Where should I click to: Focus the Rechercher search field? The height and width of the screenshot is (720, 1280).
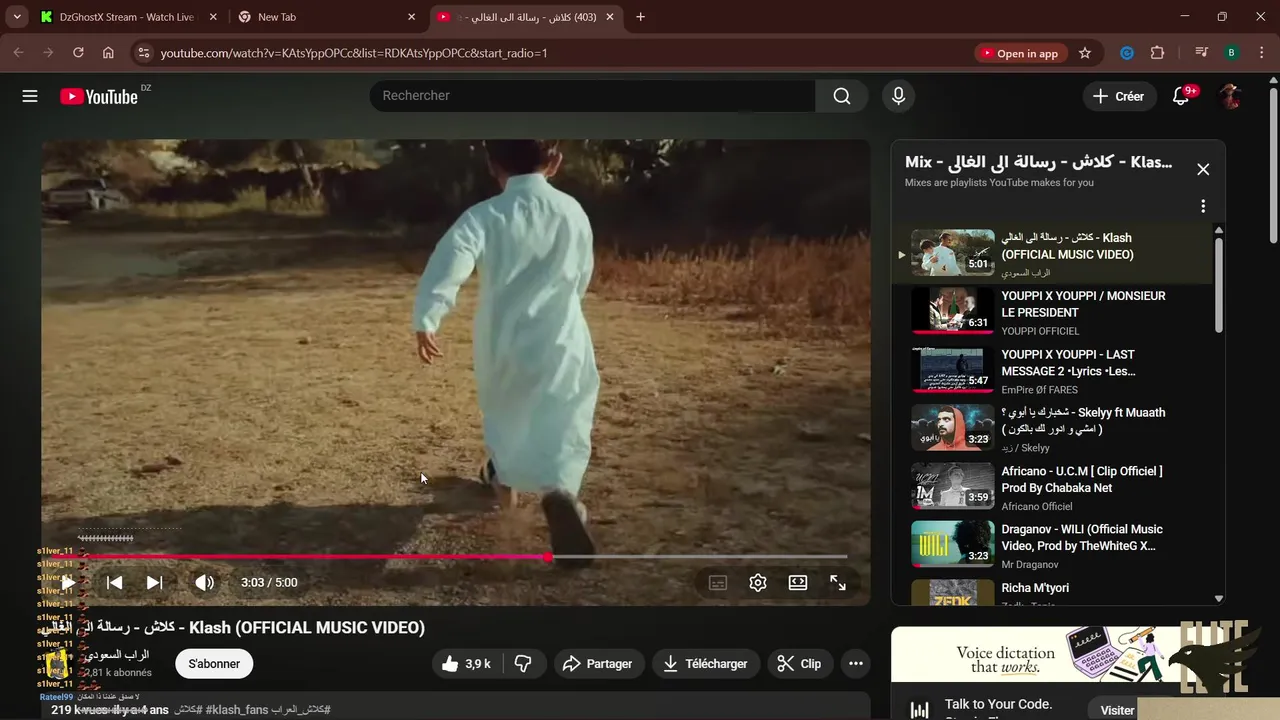(x=592, y=96)
